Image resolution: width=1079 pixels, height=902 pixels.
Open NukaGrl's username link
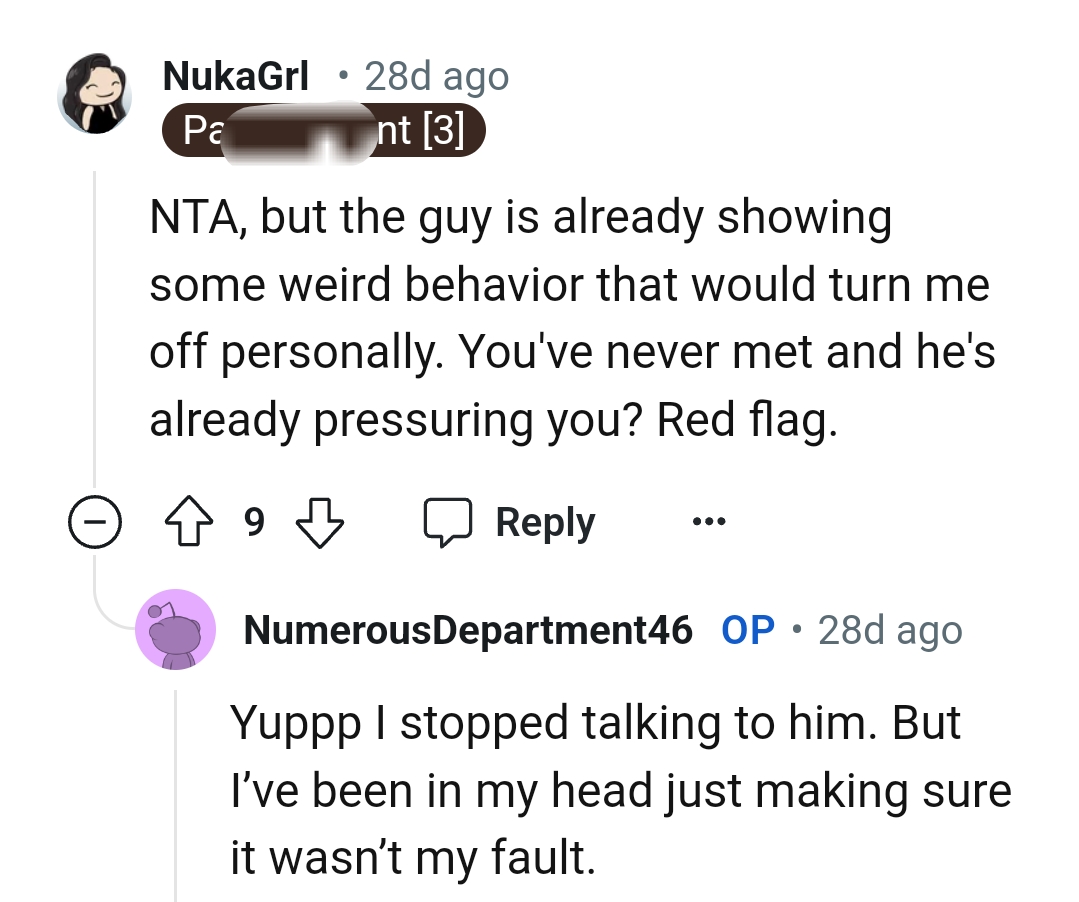coord(235,75)
